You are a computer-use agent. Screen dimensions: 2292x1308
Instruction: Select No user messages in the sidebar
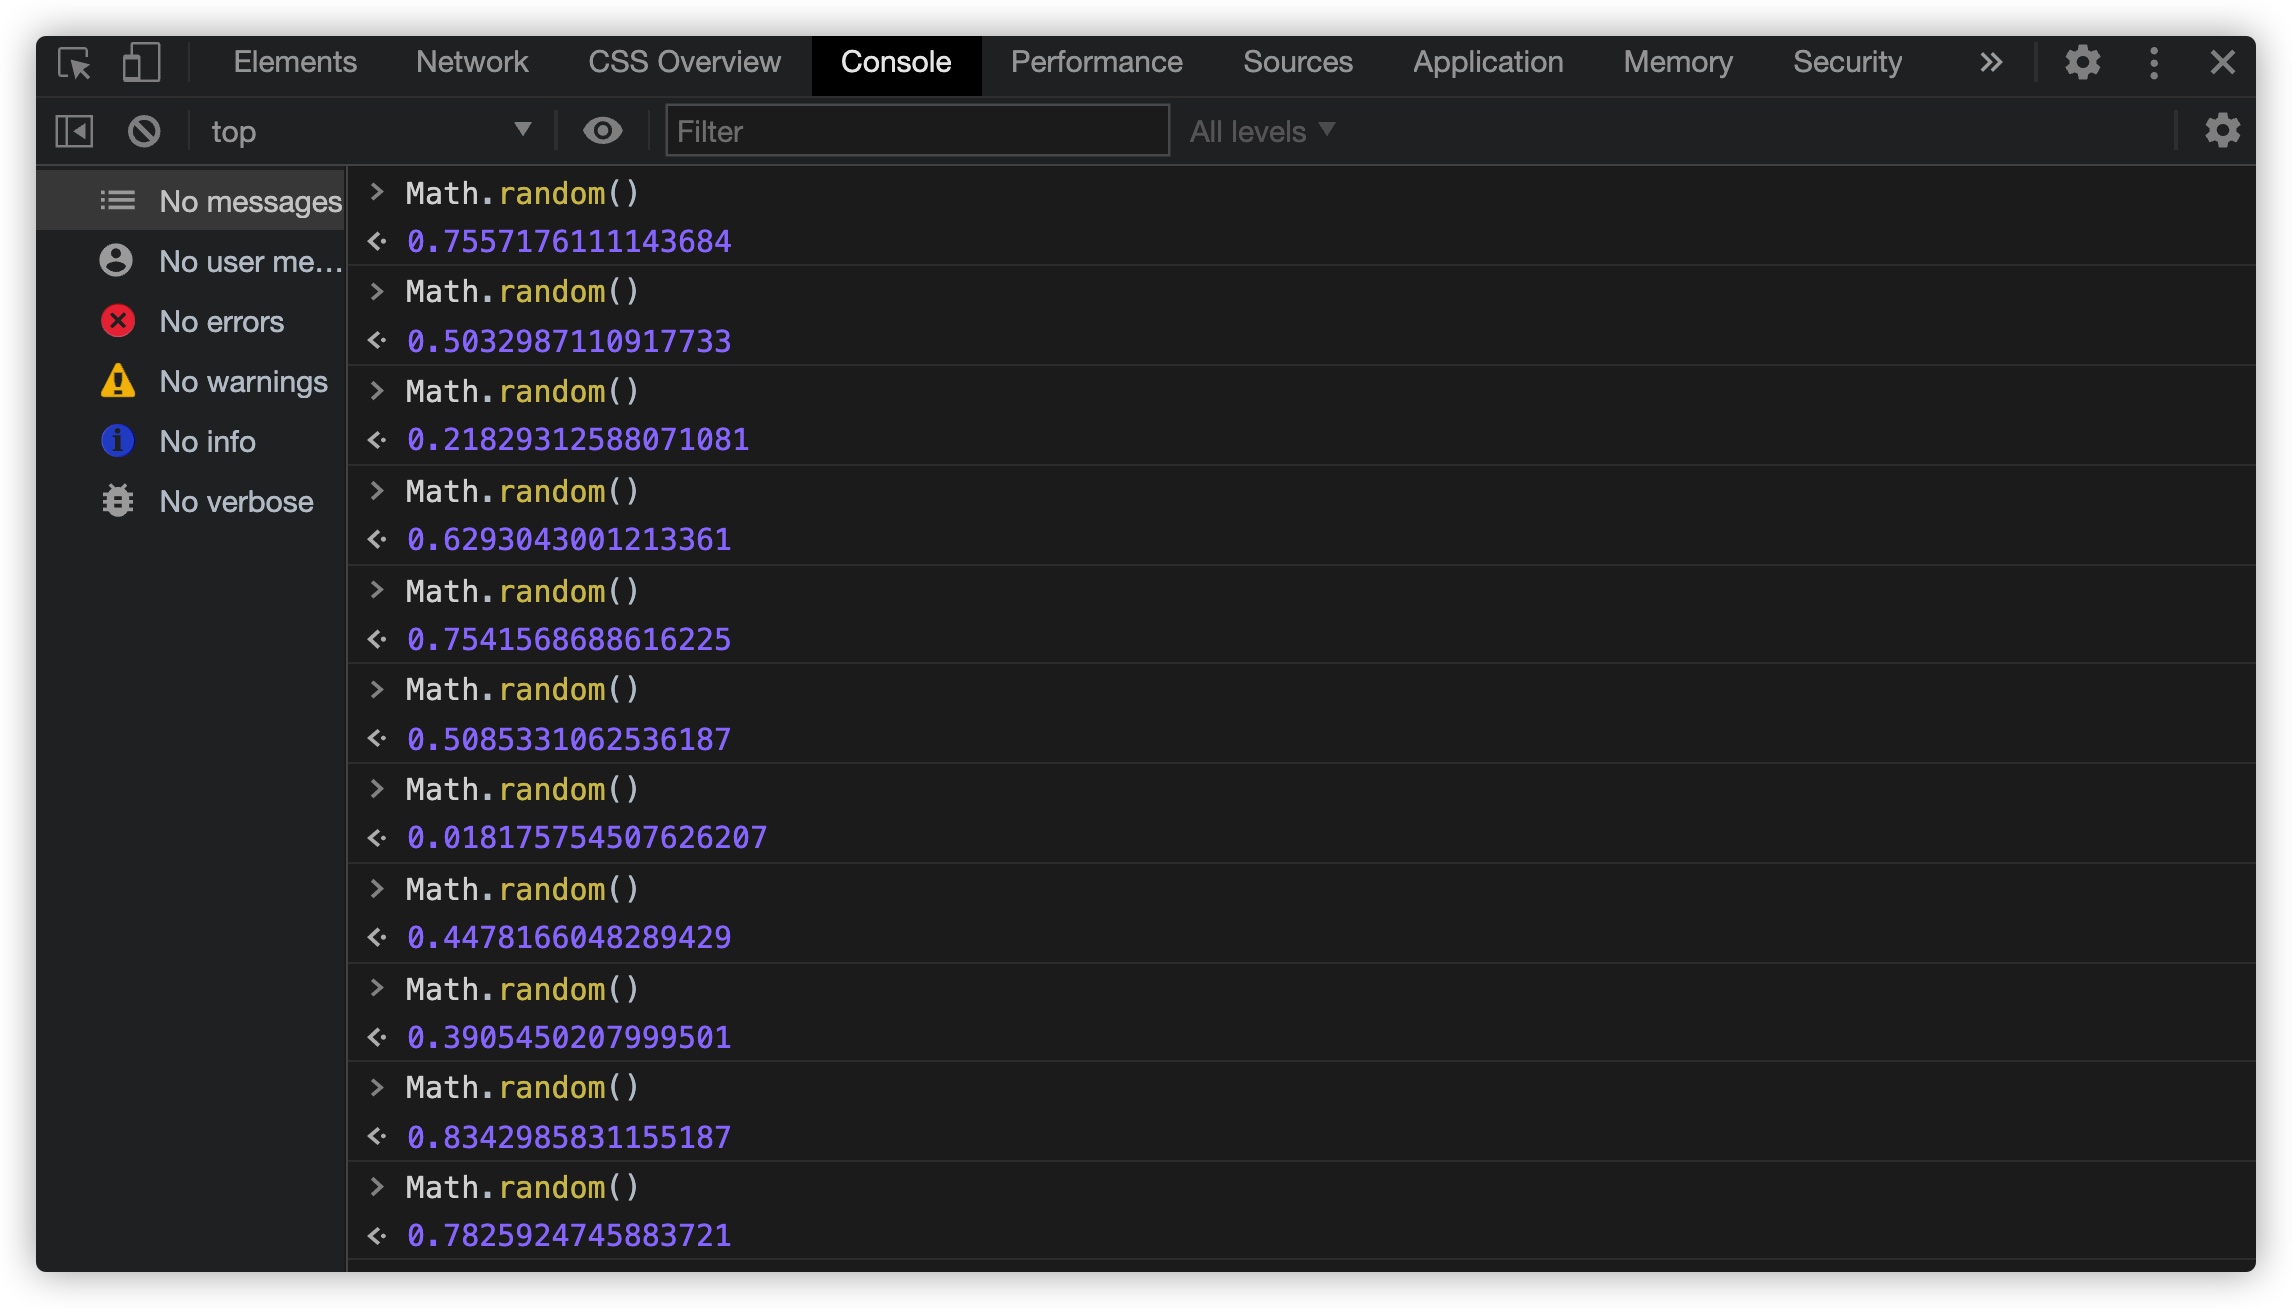191,261
